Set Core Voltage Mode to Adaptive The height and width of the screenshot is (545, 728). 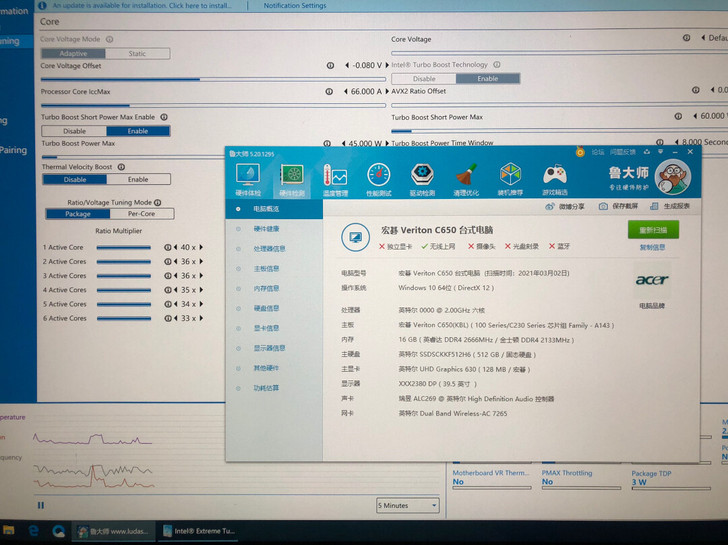[x=74, y=53]
